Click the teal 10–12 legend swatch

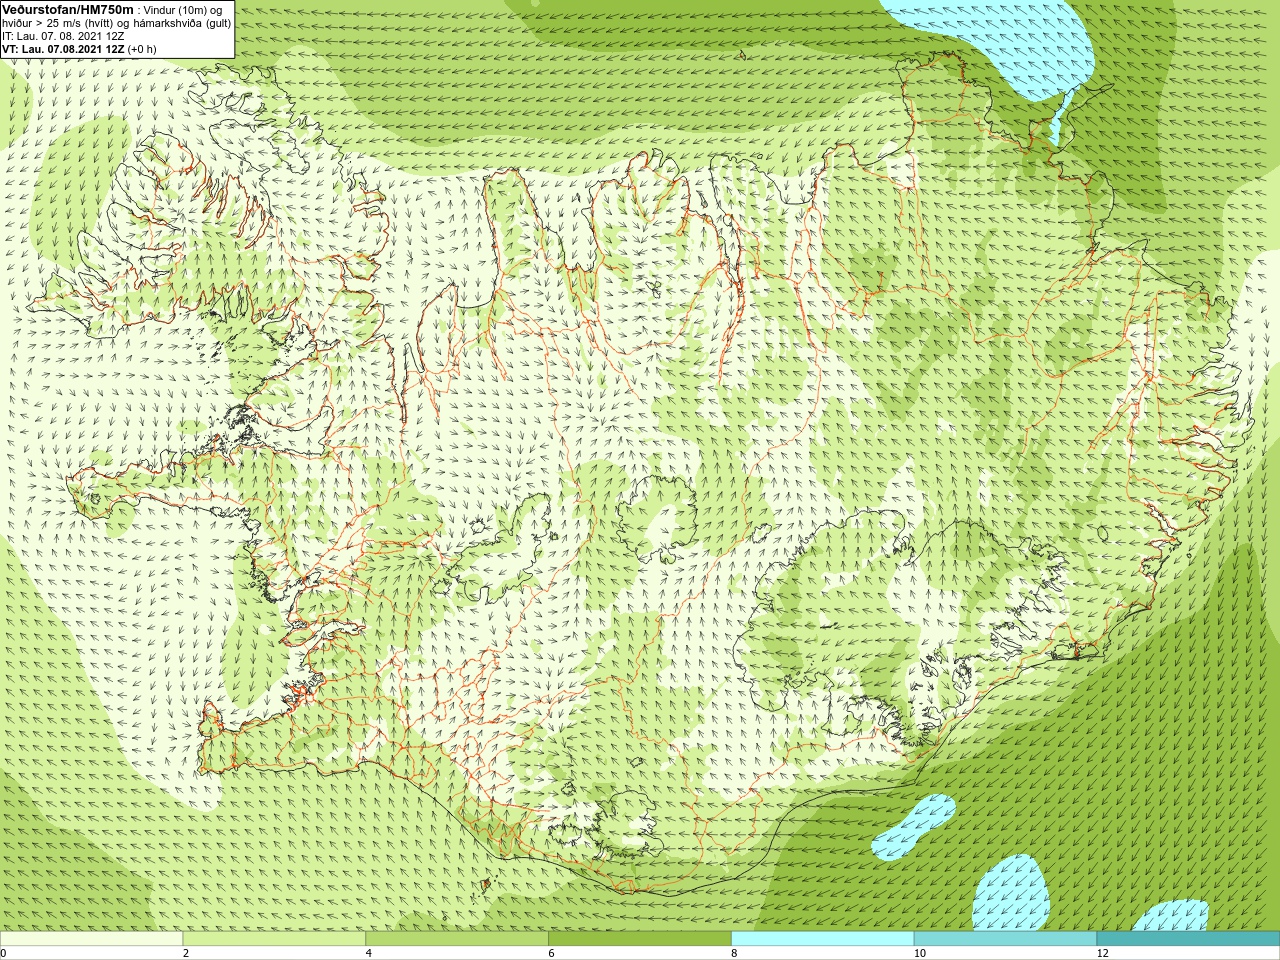tap(1005, 939)
